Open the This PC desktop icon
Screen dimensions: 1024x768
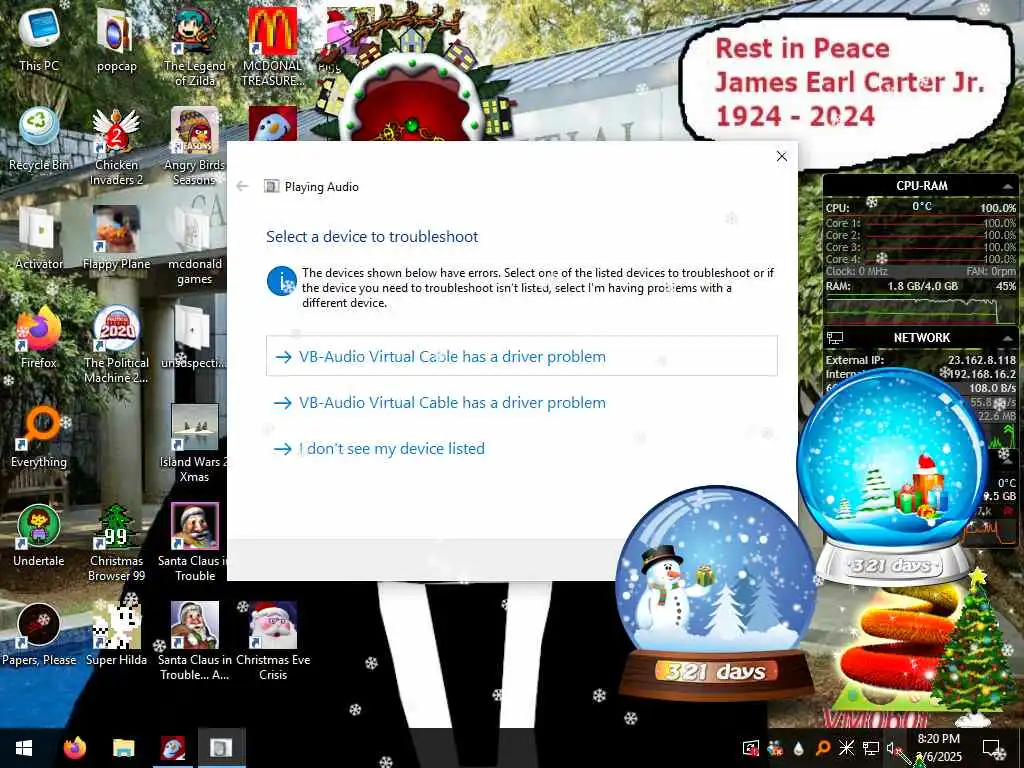[39, 39]
